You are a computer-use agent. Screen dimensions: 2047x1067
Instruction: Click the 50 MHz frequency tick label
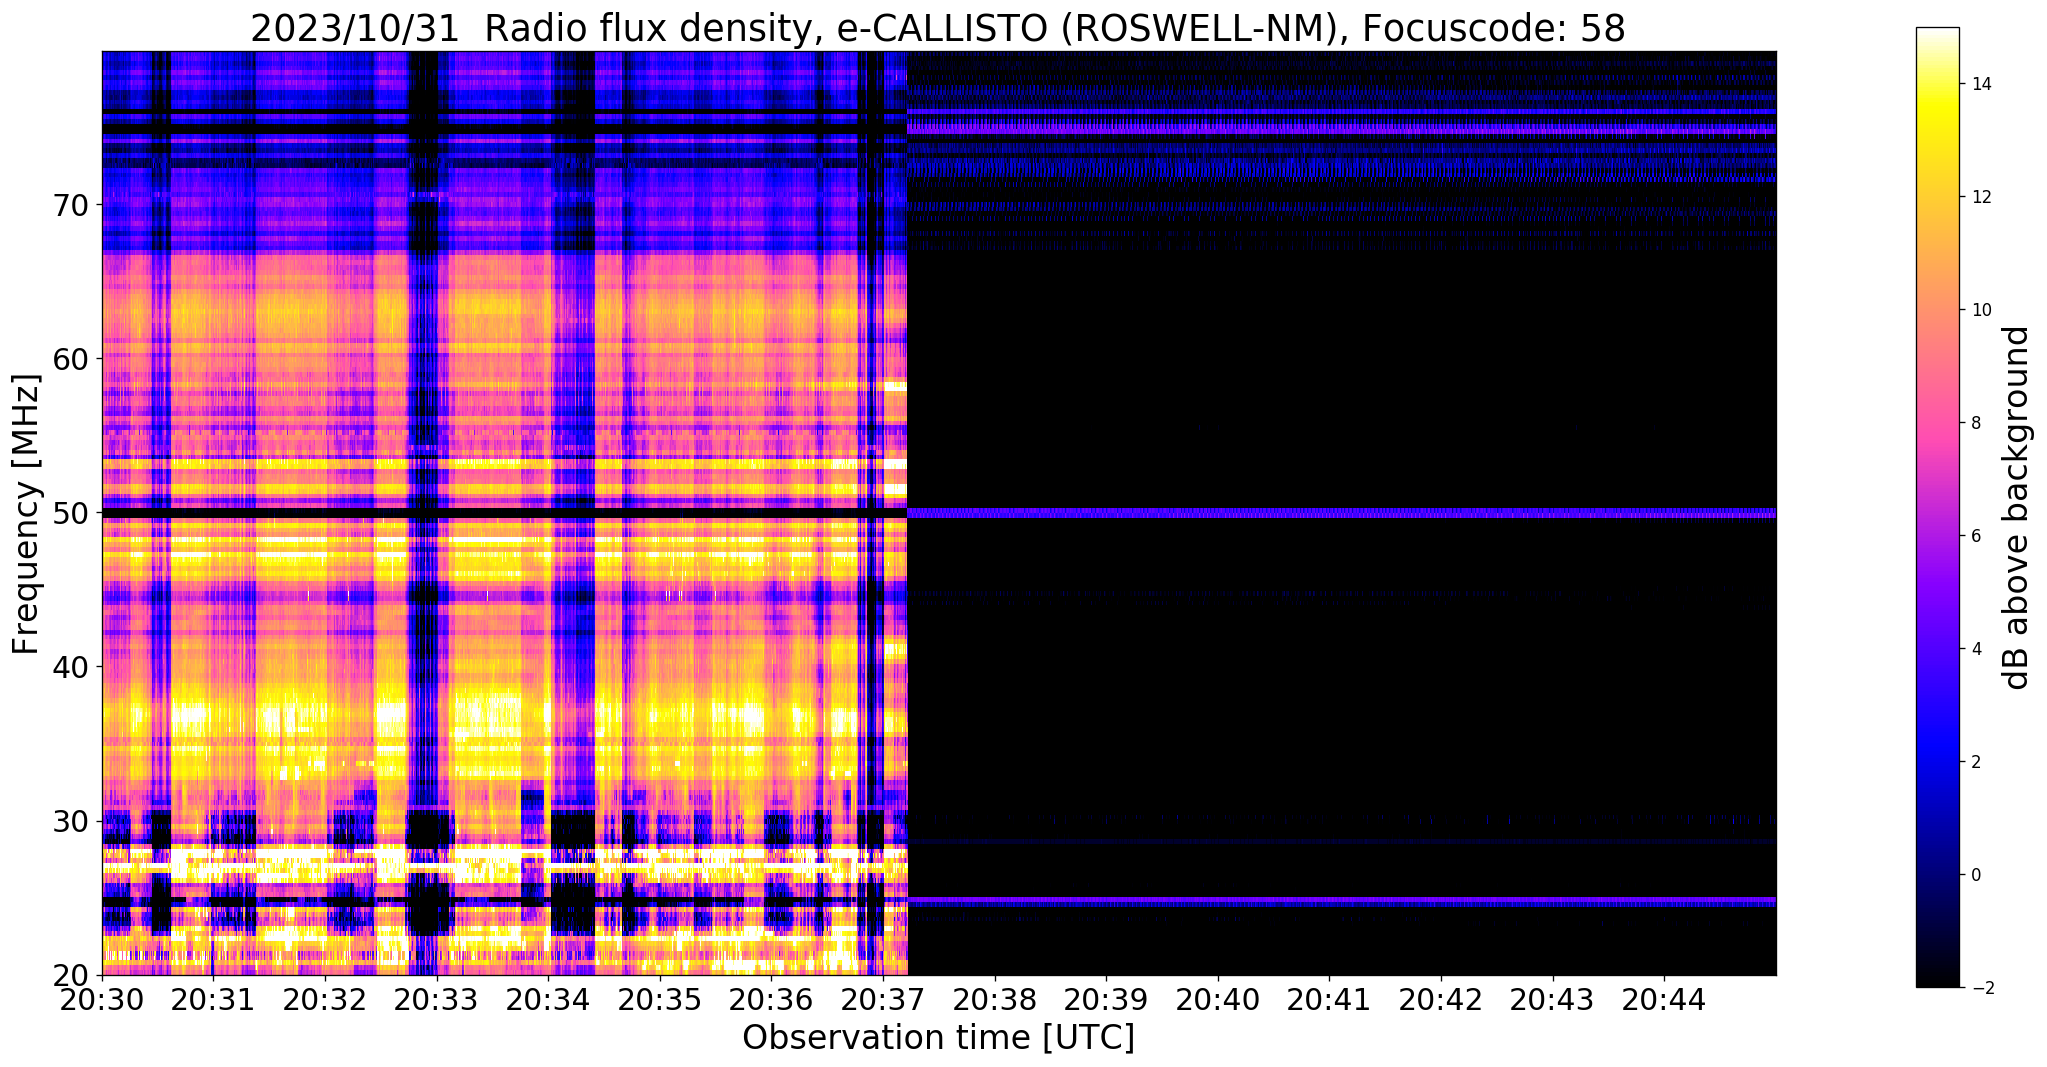coord(71,513)
